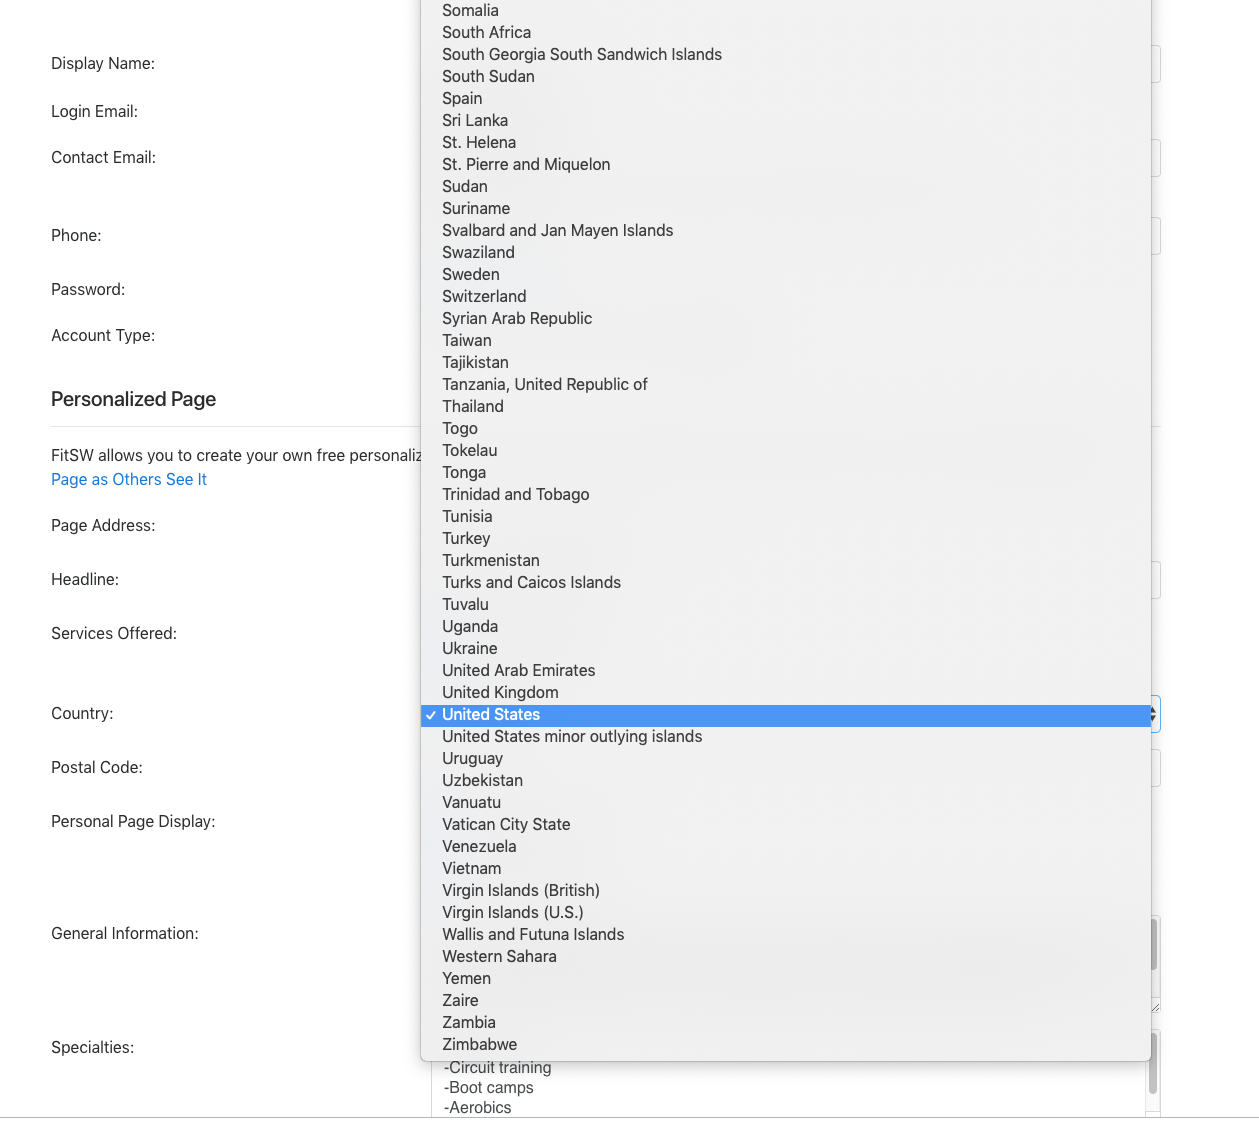1259x1126 pixels.
Task: Choose Uganda option
Action: [786, 627]
